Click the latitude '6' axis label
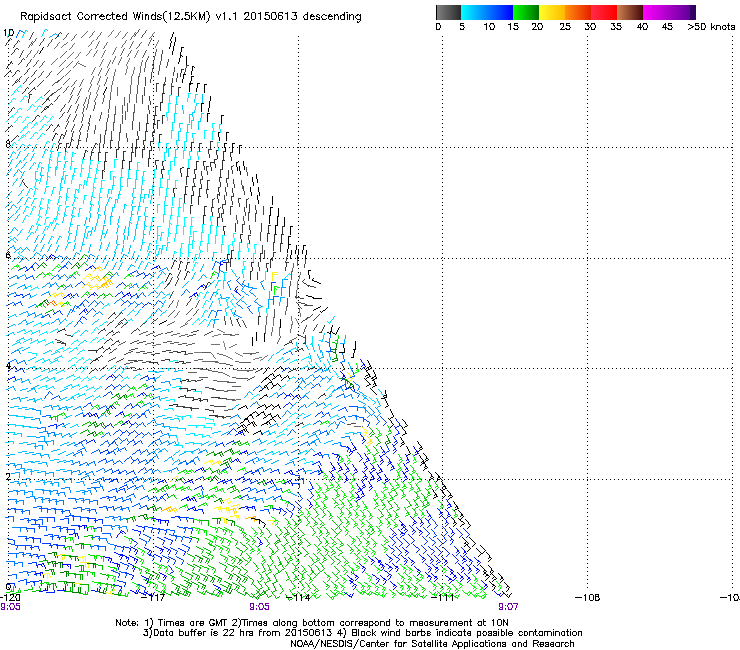 tap(8, 255)
